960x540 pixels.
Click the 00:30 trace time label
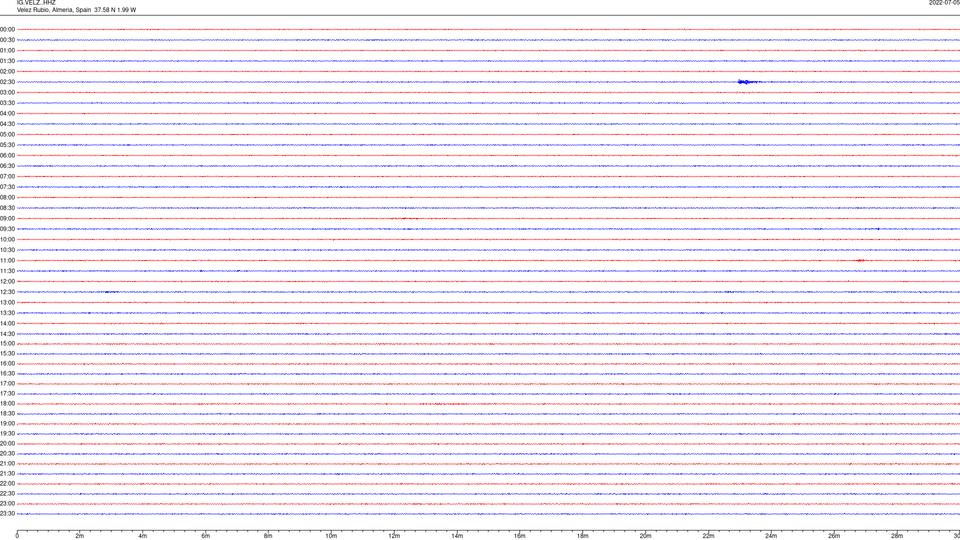pyautogui.click(x=7, y=40)
